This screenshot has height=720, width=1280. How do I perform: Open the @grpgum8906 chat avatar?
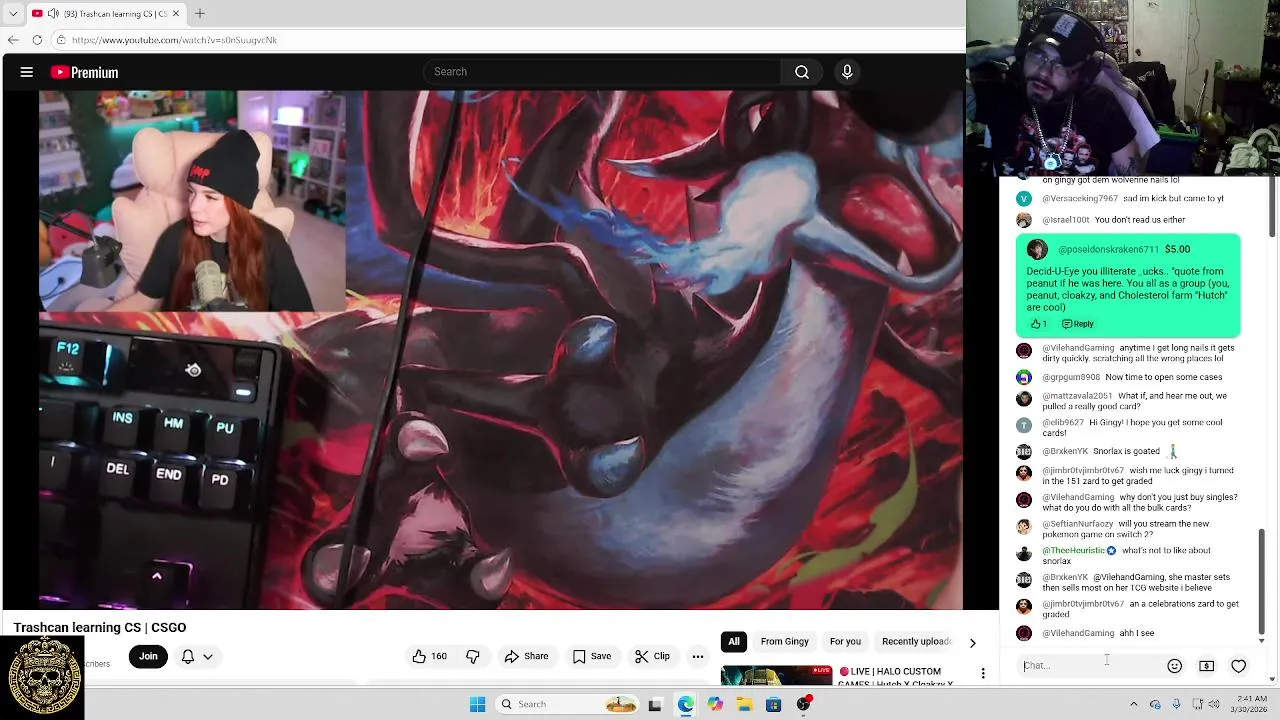(1024, 377)
